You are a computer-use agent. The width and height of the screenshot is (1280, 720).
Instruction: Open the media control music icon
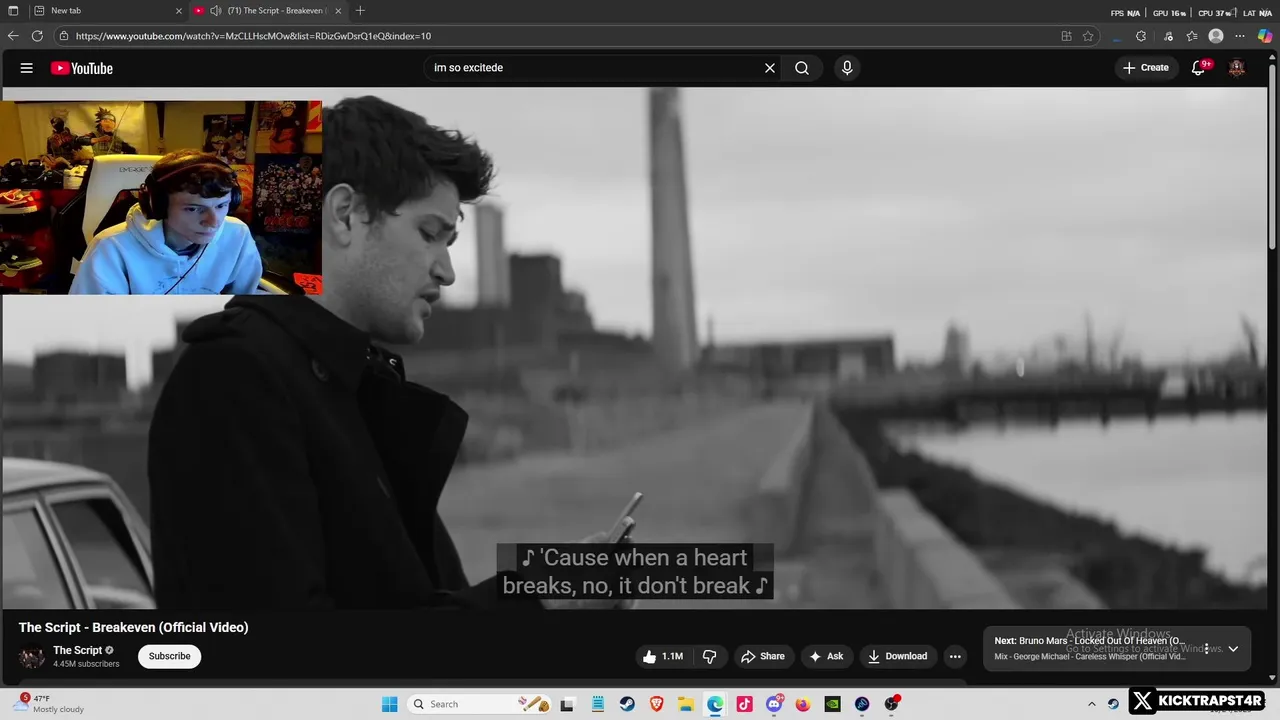[x=1168, y=36]
